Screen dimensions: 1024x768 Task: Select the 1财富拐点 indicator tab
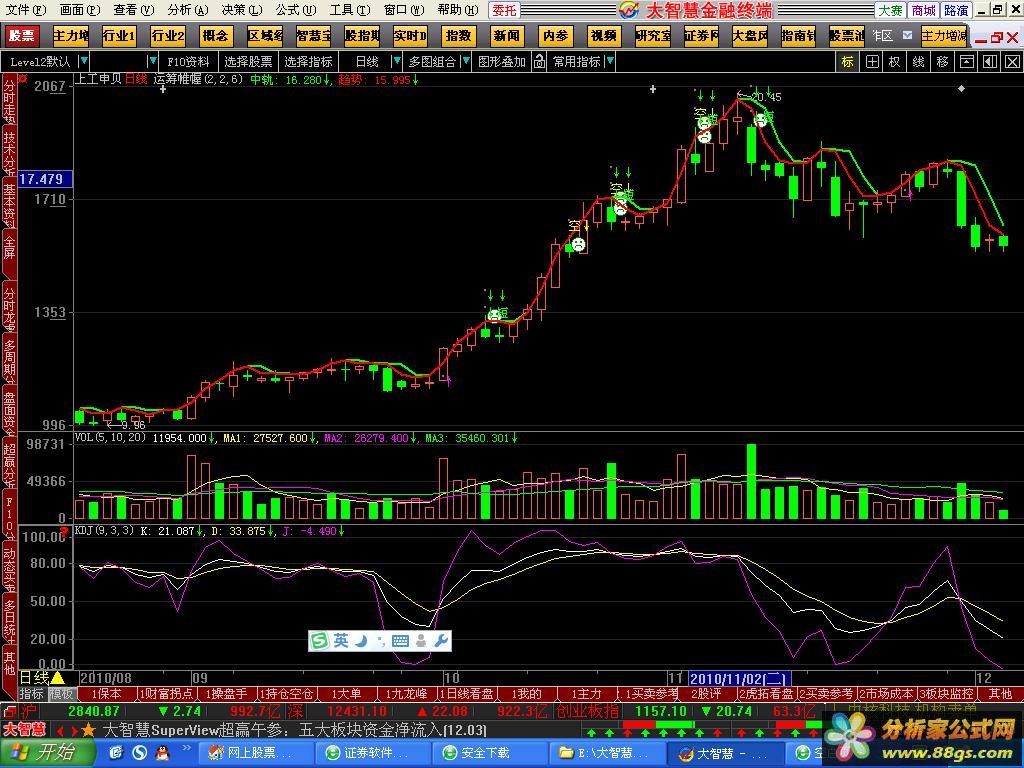click(x=167, y=694)
